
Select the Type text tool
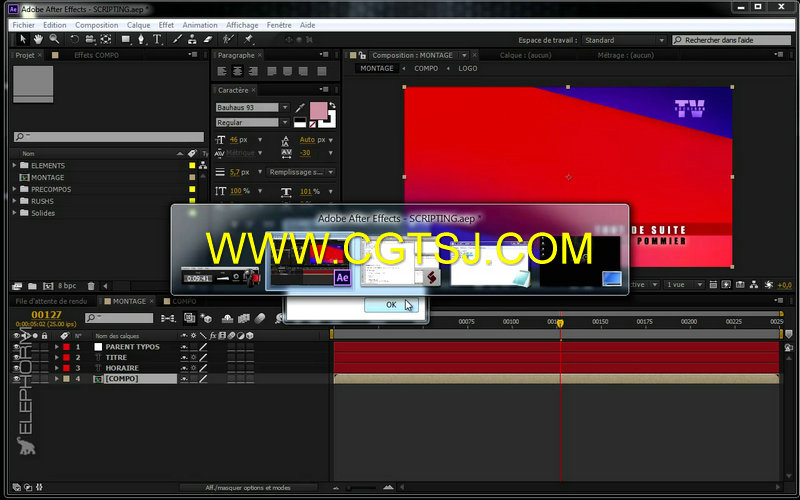click(157, 39)
